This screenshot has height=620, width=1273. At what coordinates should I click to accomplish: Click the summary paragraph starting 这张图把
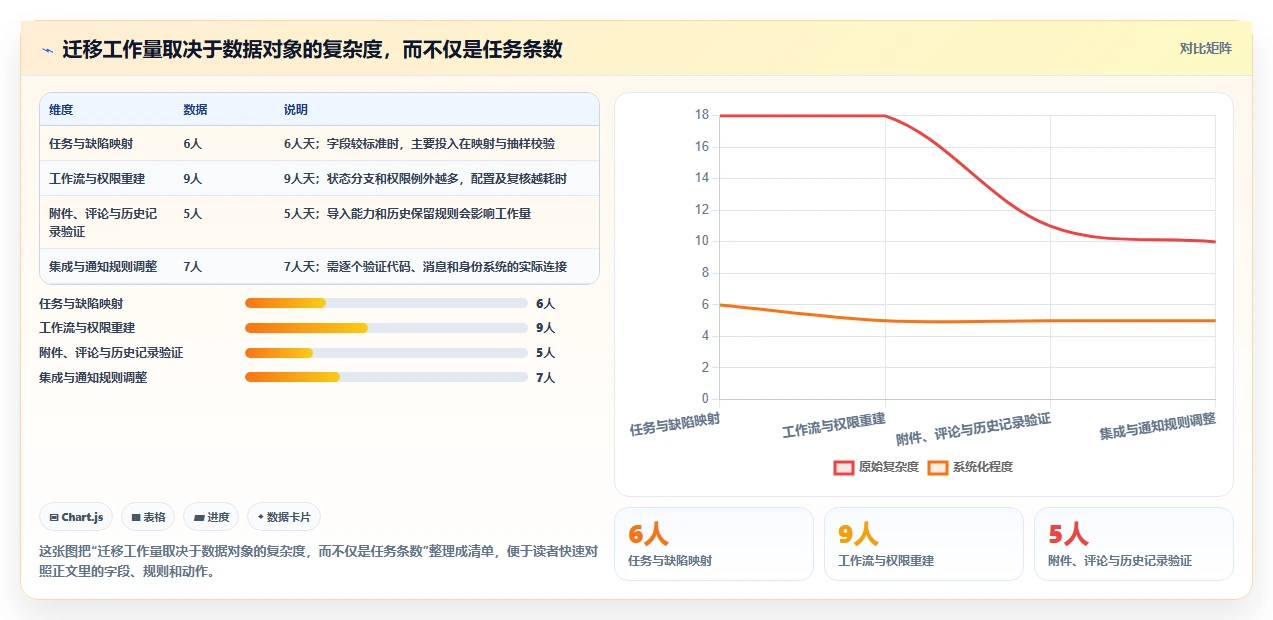pos(318,561)
